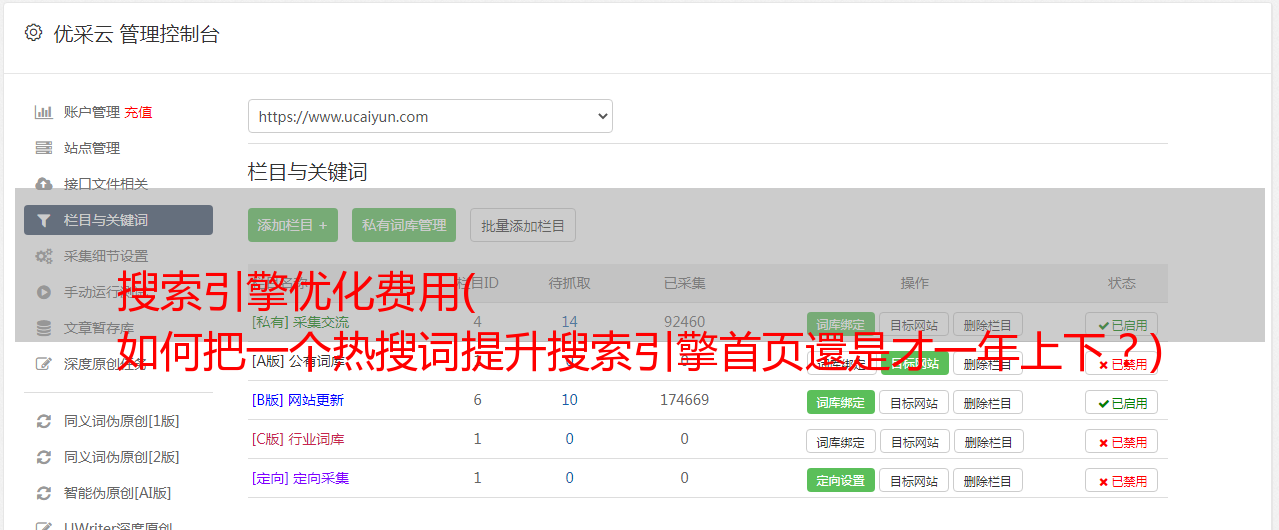Viewport: 1279px width, 530px height.
Task: Click the gear icon beside 优采云 管理控制台
Action: [33, 33]
